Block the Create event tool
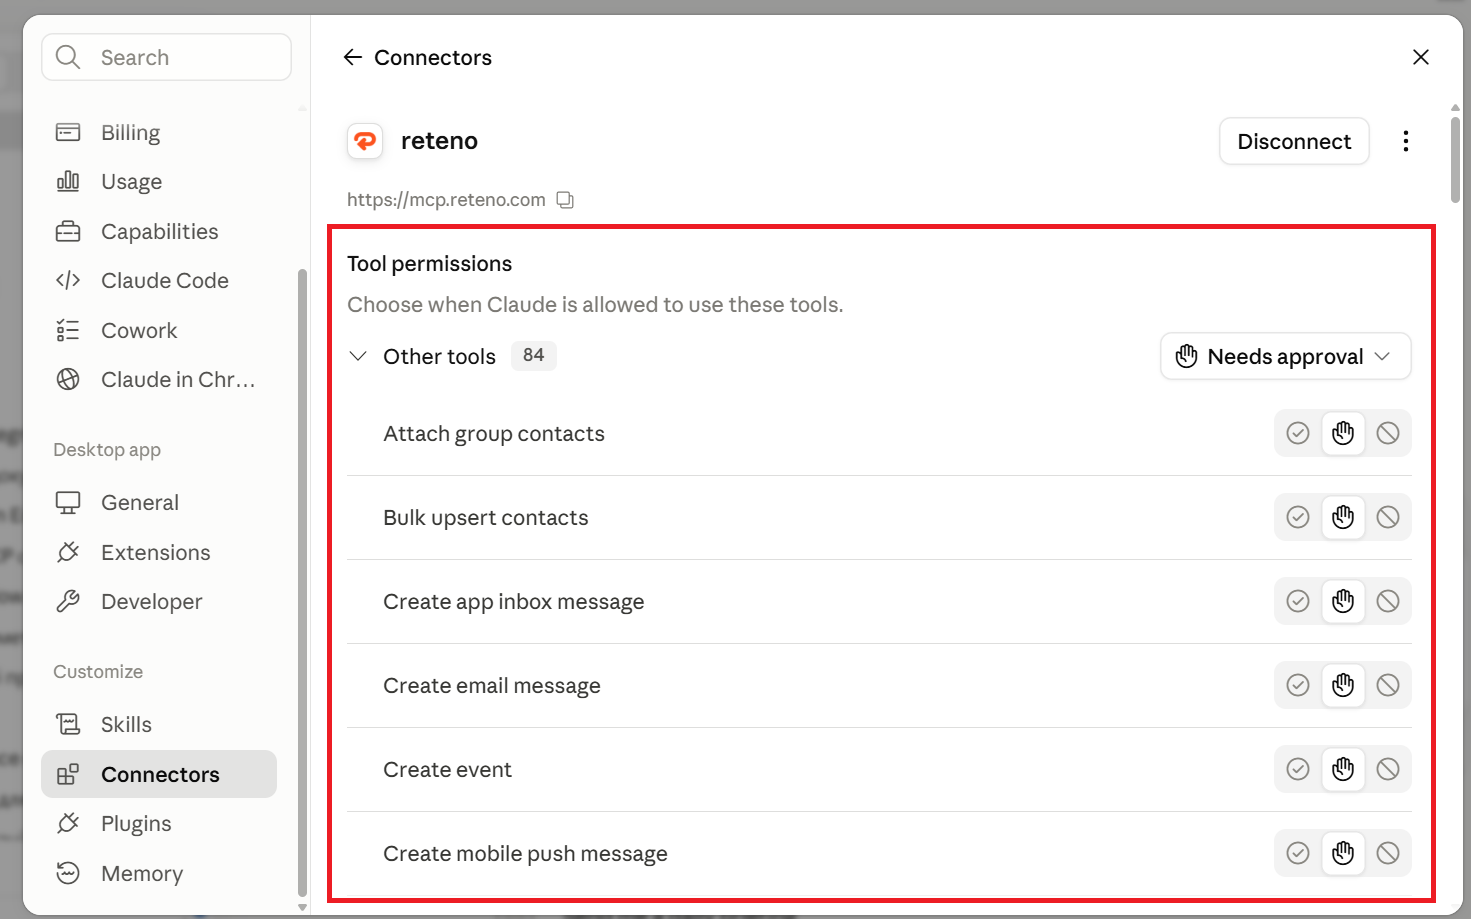The width and height of the screenshot is (1471, 919). 1388,769
